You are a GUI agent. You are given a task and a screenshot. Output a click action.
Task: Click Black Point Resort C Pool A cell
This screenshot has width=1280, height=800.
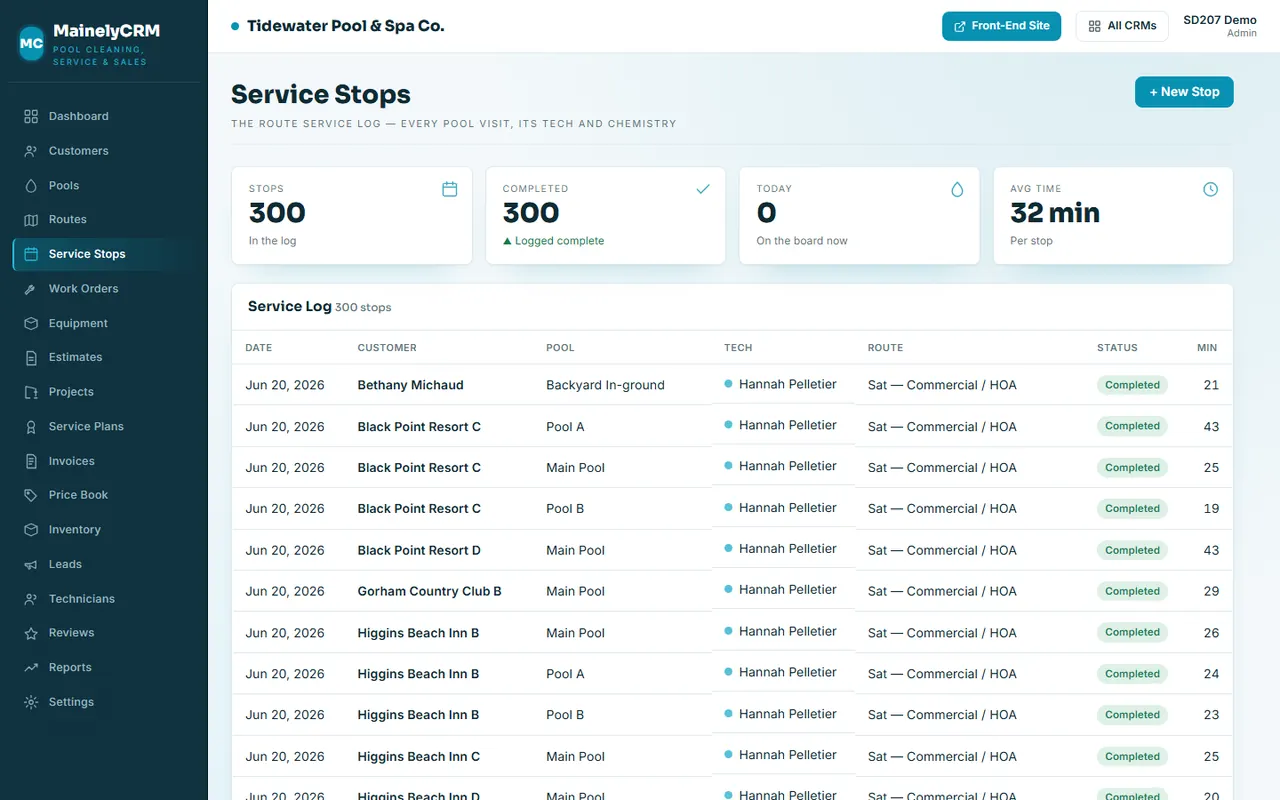[x=565, y=426]
